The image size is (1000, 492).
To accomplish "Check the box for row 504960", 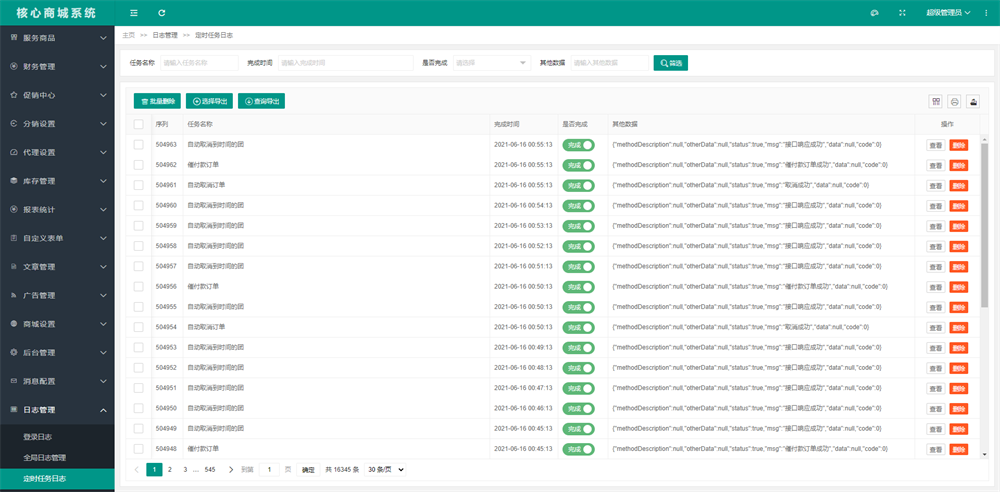I will 138,205.
